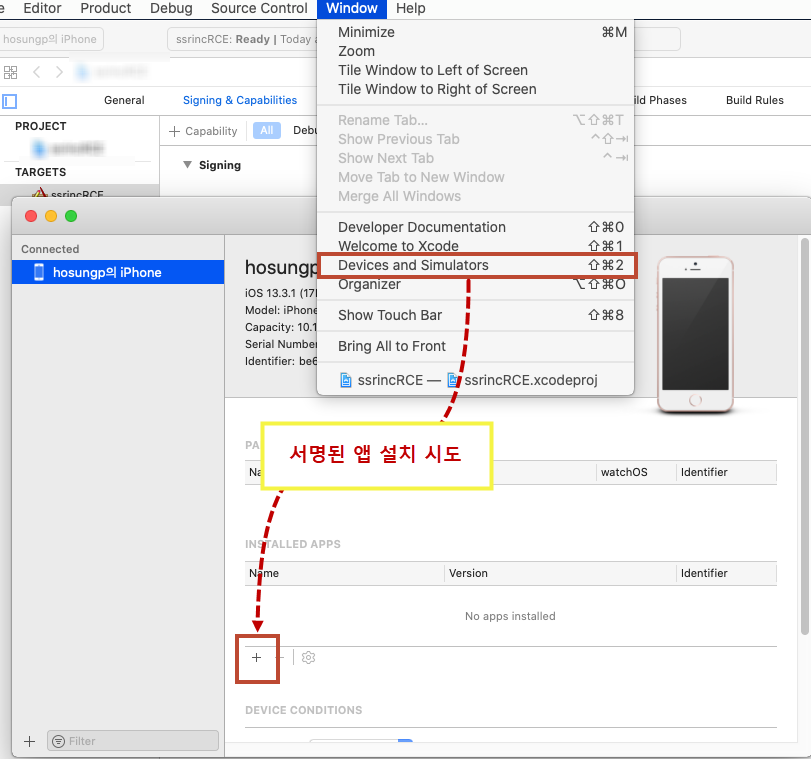Click the iPhone device image
The width and height of the screenshot is (811, 759).
tap(695, 334)
